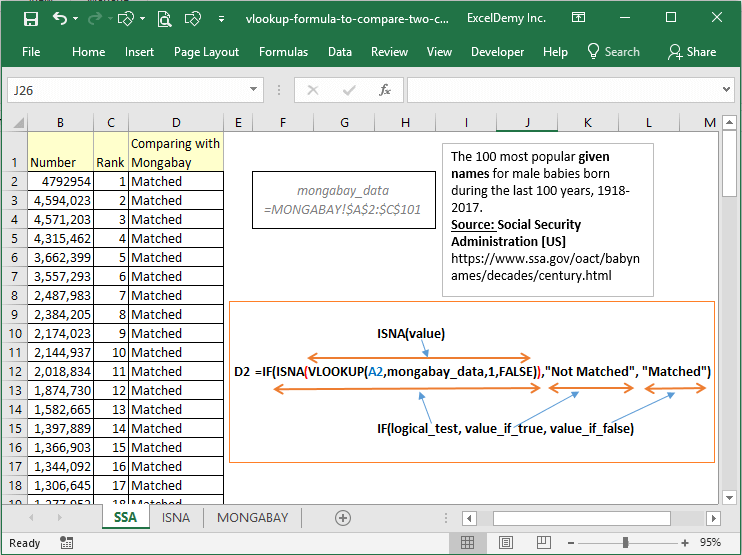
Task: Open the Page Layout tab
Action: pos(206,52)
